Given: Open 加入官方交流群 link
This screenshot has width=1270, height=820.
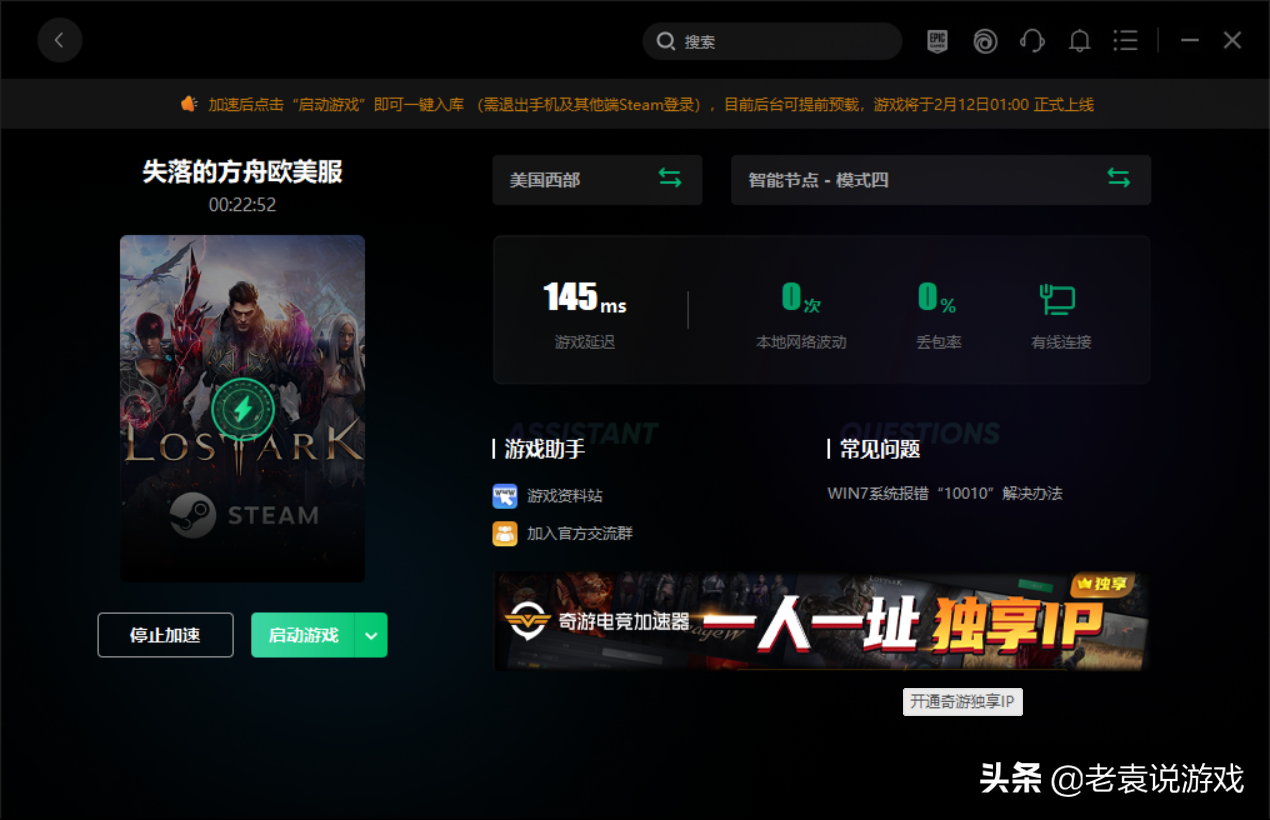Looking at the screenshot, I should [579, 534].
